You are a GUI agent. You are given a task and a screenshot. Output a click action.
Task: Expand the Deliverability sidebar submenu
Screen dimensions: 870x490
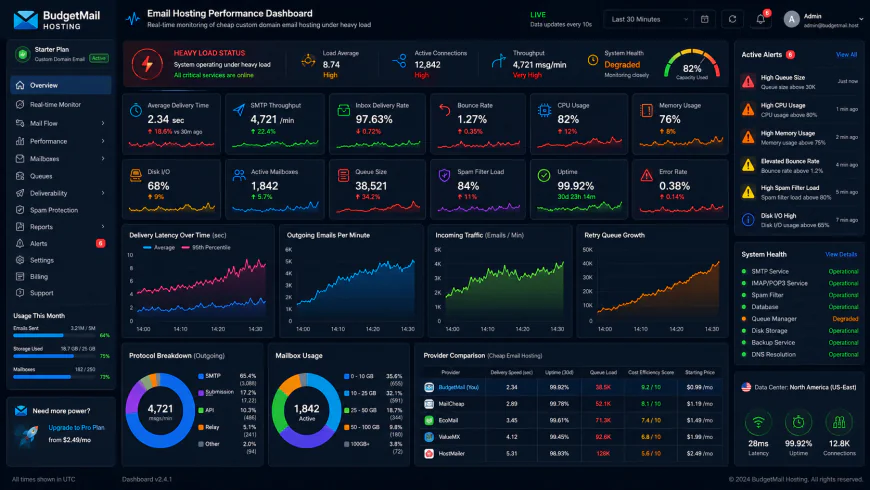coord(103,193)
